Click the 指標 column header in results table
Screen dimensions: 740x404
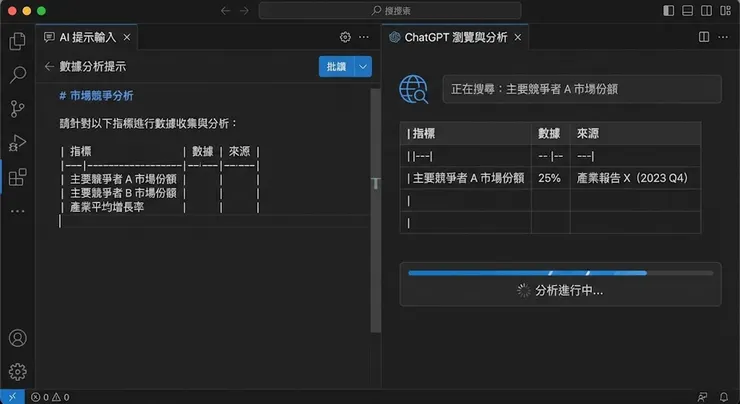click(x=465, y=134)
